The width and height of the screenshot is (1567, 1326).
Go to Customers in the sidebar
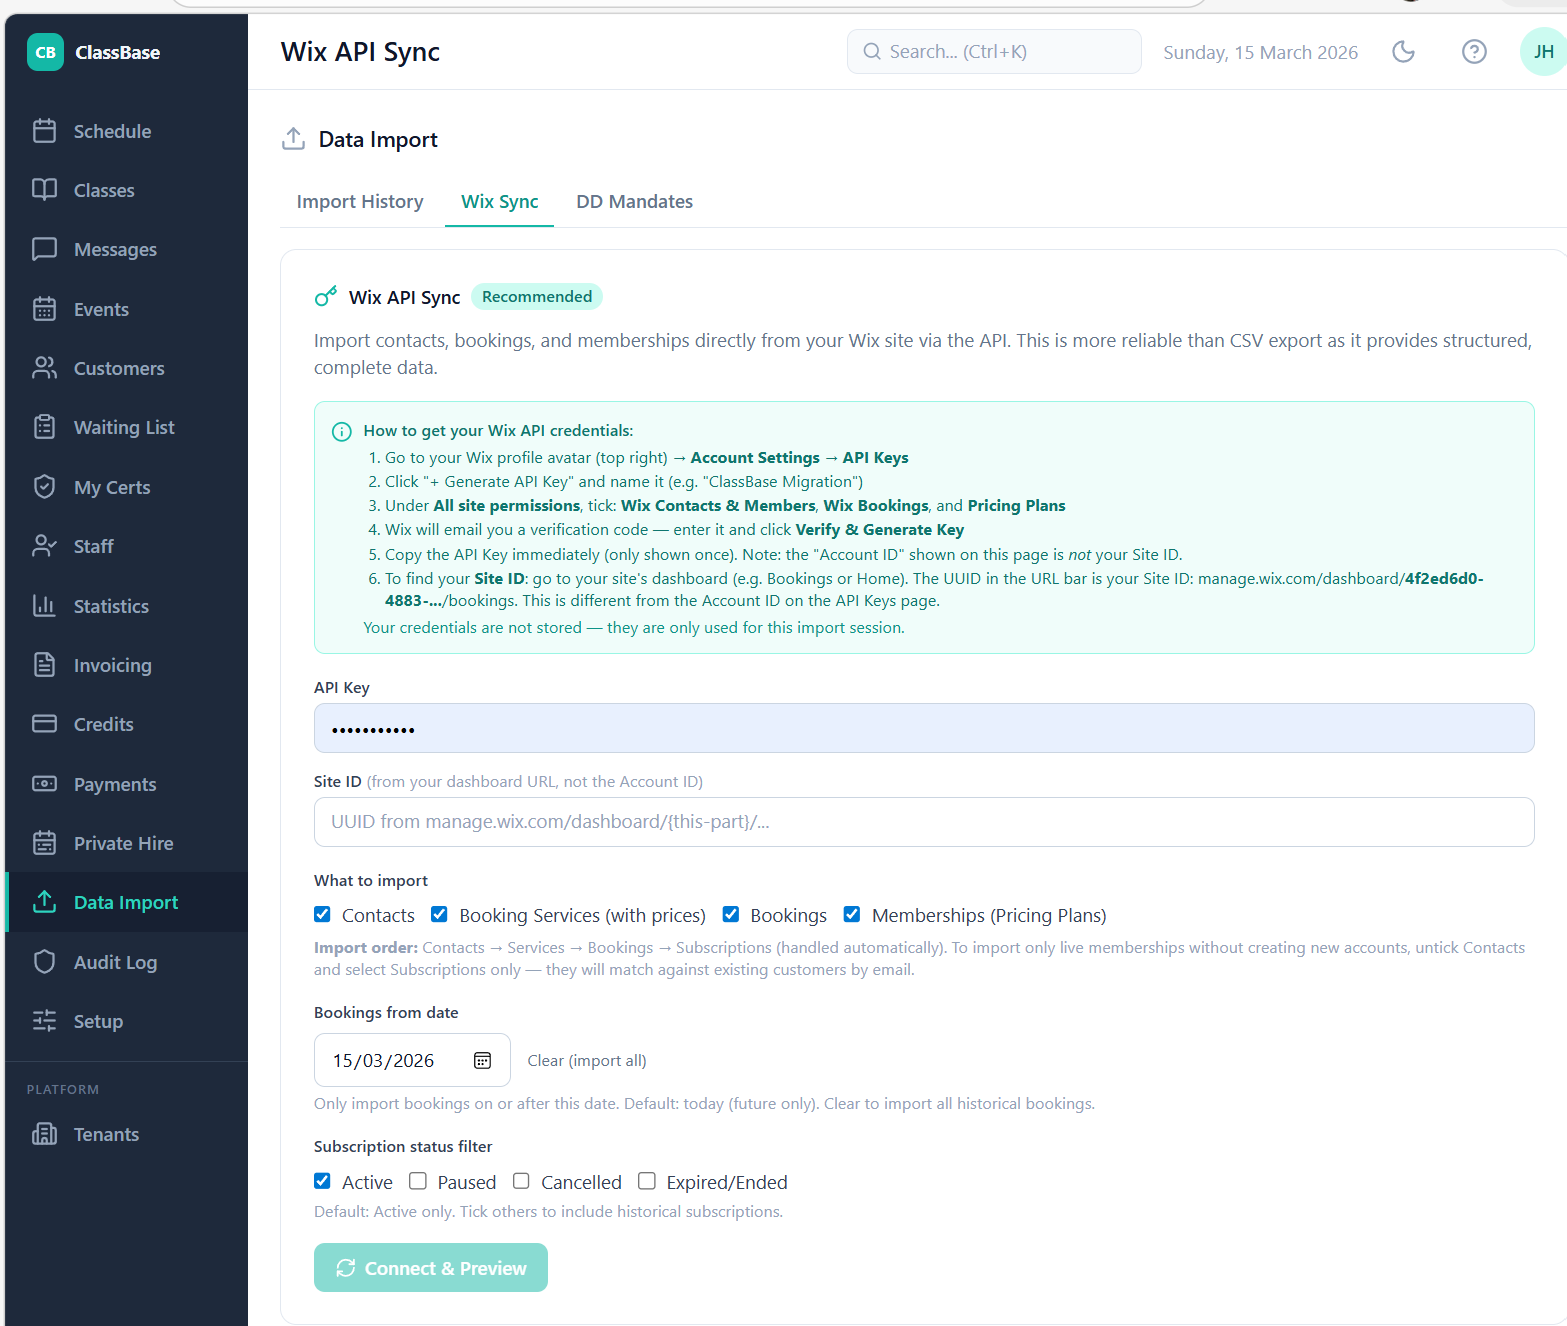click(x=126, y=368)
